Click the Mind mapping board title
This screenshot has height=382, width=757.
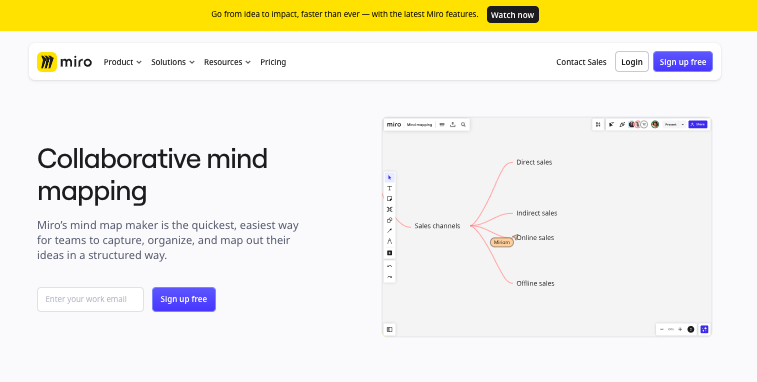[x=419, y=125]
